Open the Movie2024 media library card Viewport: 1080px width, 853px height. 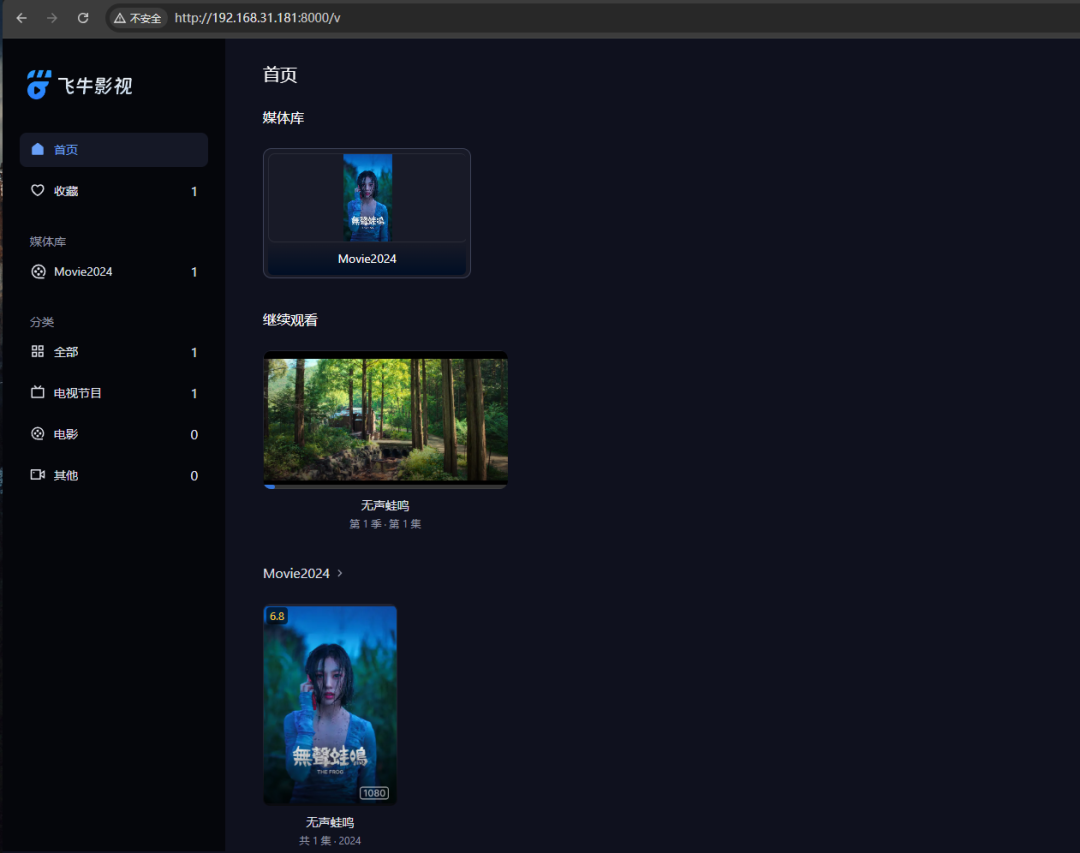pos(366,213)
